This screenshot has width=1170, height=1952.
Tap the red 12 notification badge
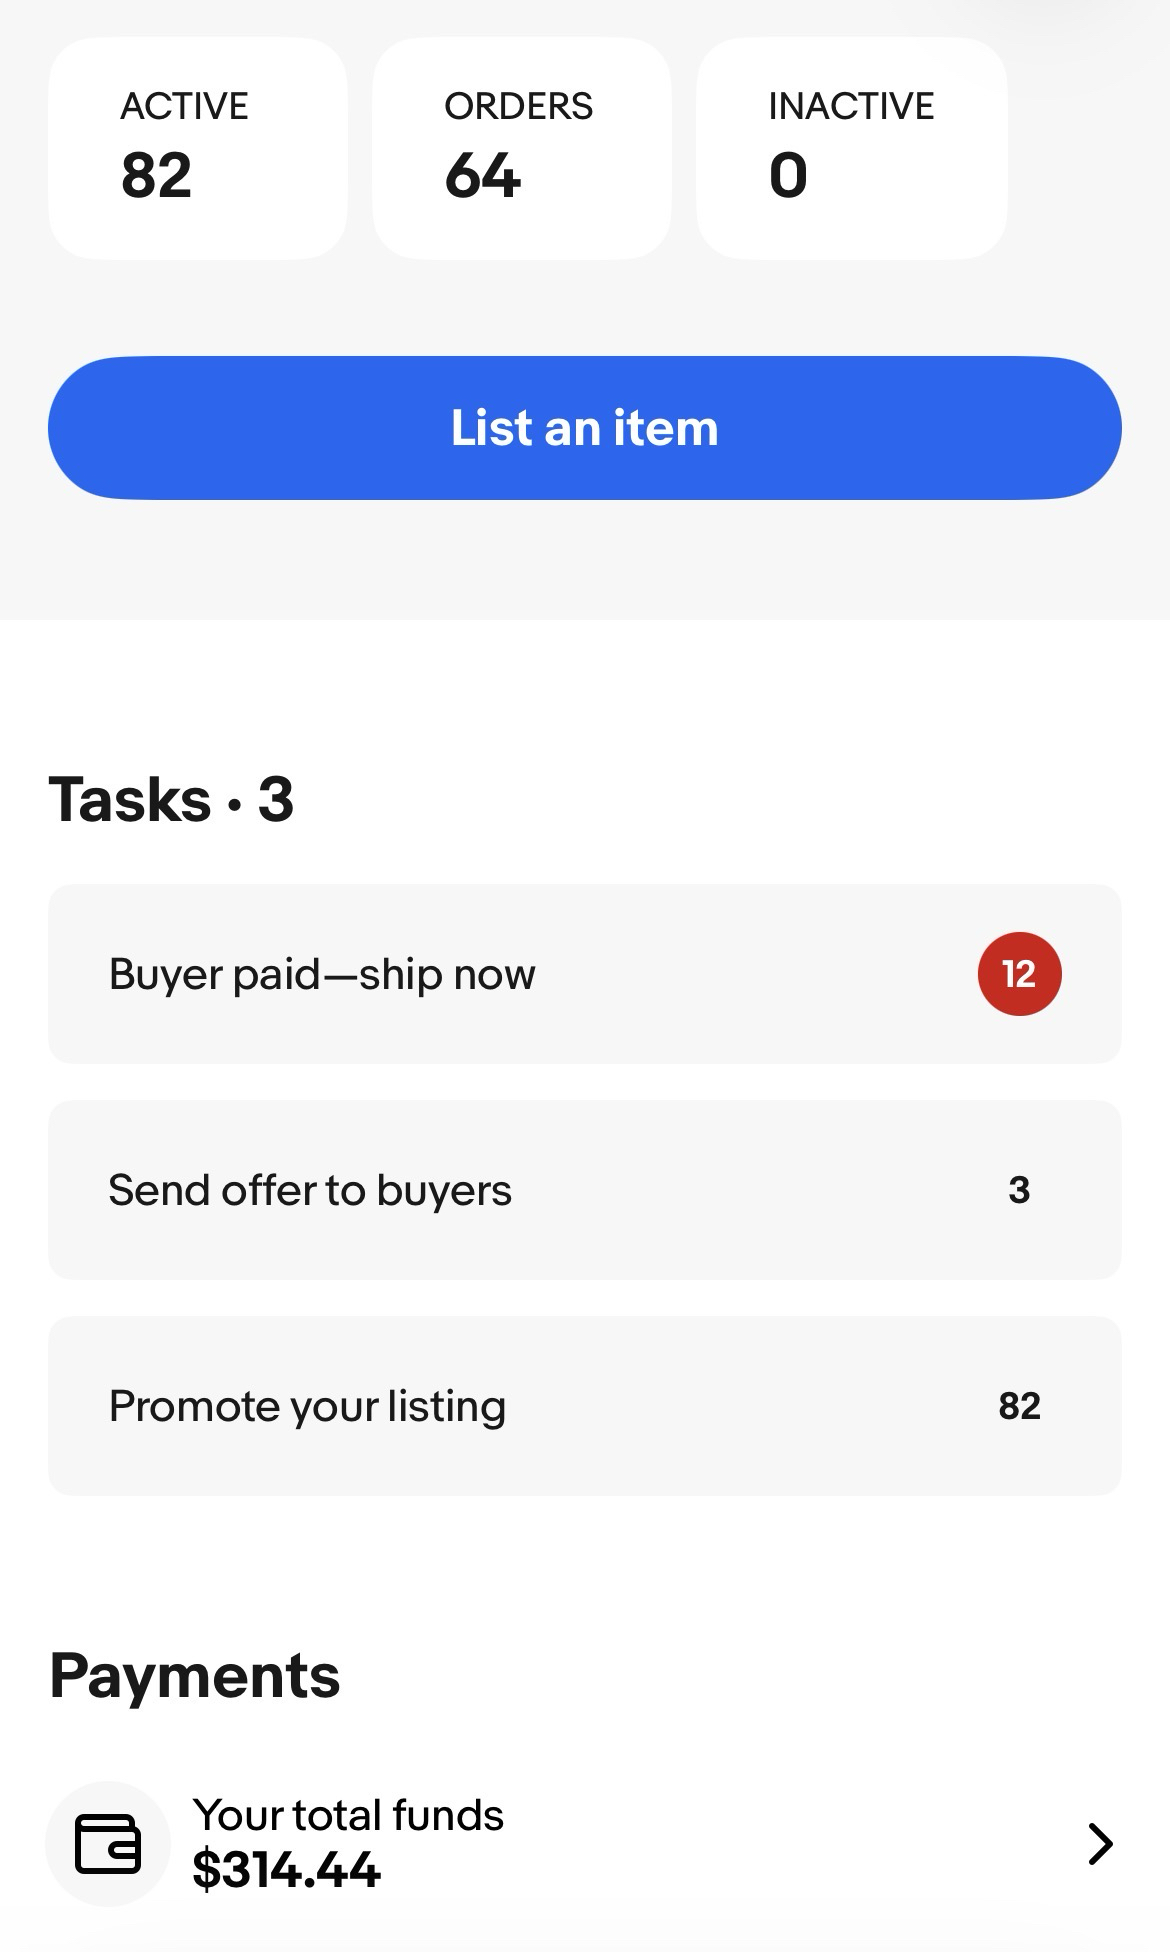[x=1019, y=974]
